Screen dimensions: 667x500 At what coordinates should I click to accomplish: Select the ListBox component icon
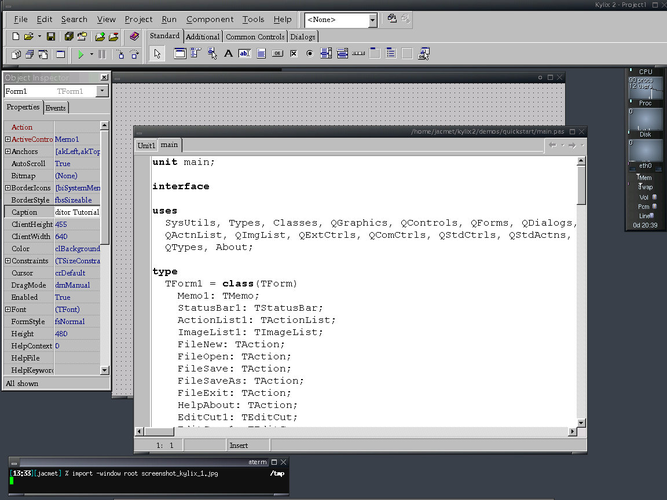(x=326, y=54)
